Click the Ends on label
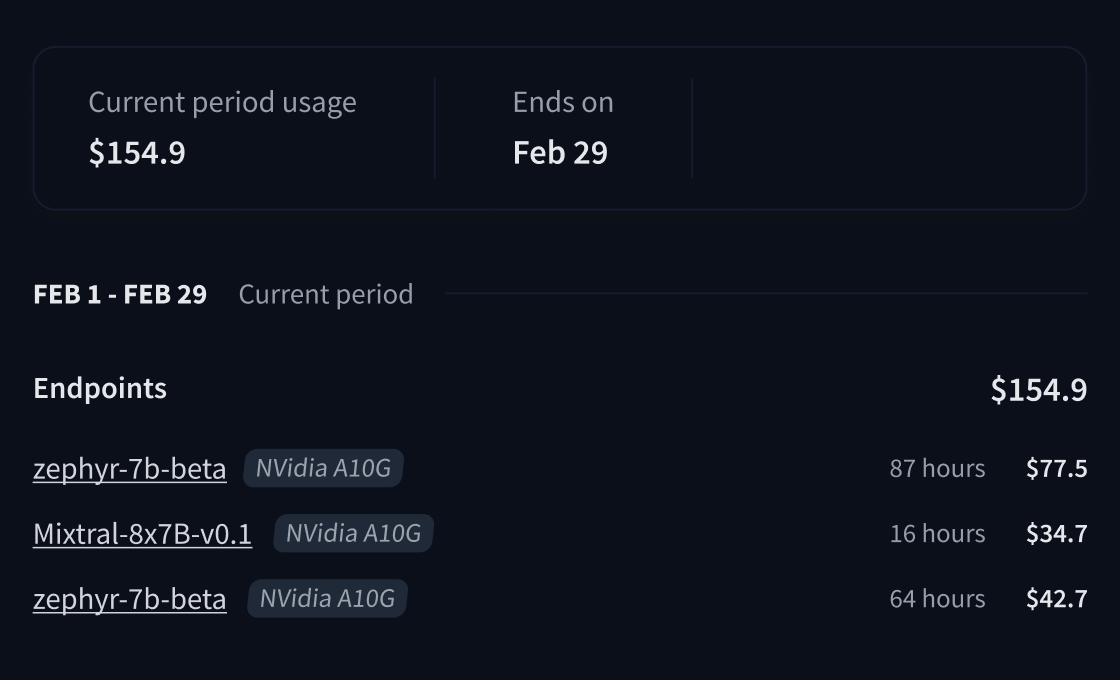The image size is (1120, 680). coord(563,102)
